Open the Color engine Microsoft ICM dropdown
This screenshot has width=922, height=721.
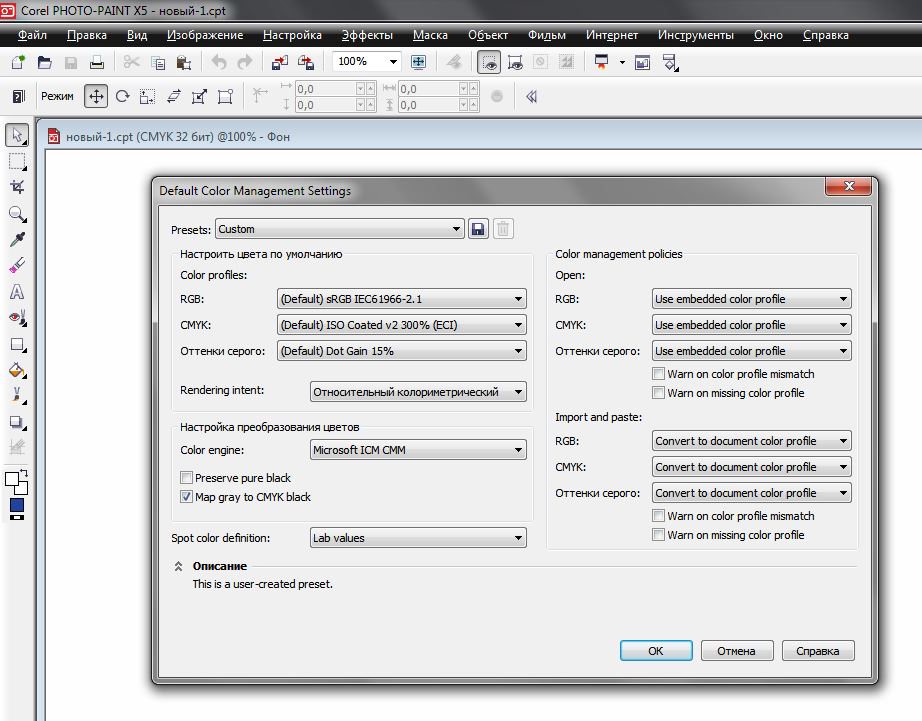[418, 450]
